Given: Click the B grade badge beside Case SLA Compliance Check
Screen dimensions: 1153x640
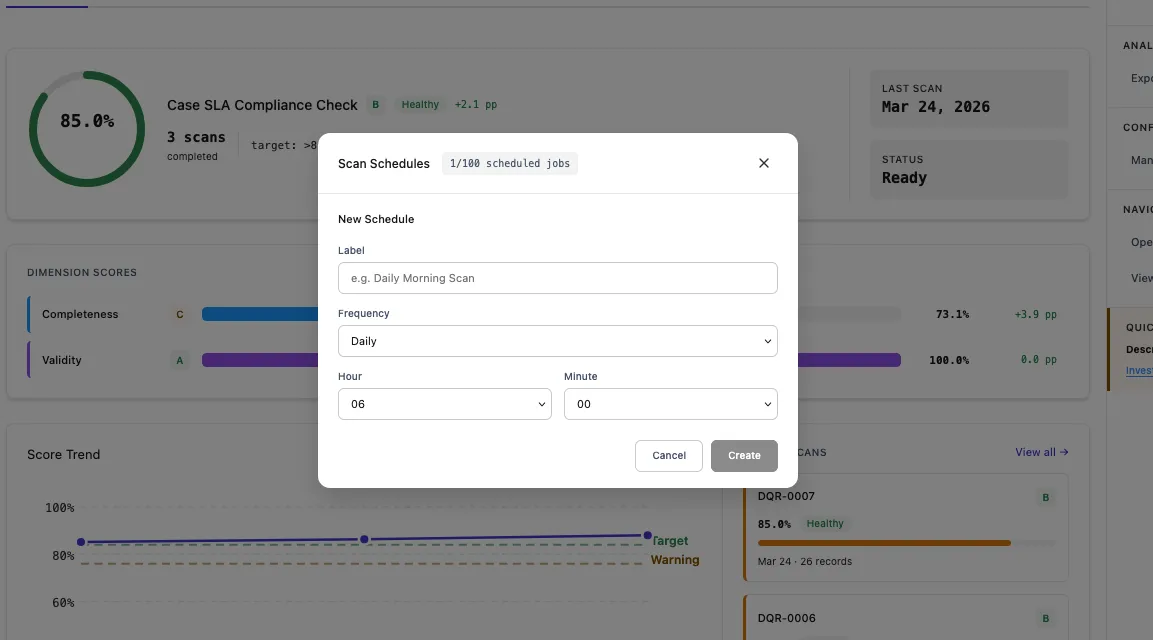Looking at the screenshot, I should tap(375, 104).
